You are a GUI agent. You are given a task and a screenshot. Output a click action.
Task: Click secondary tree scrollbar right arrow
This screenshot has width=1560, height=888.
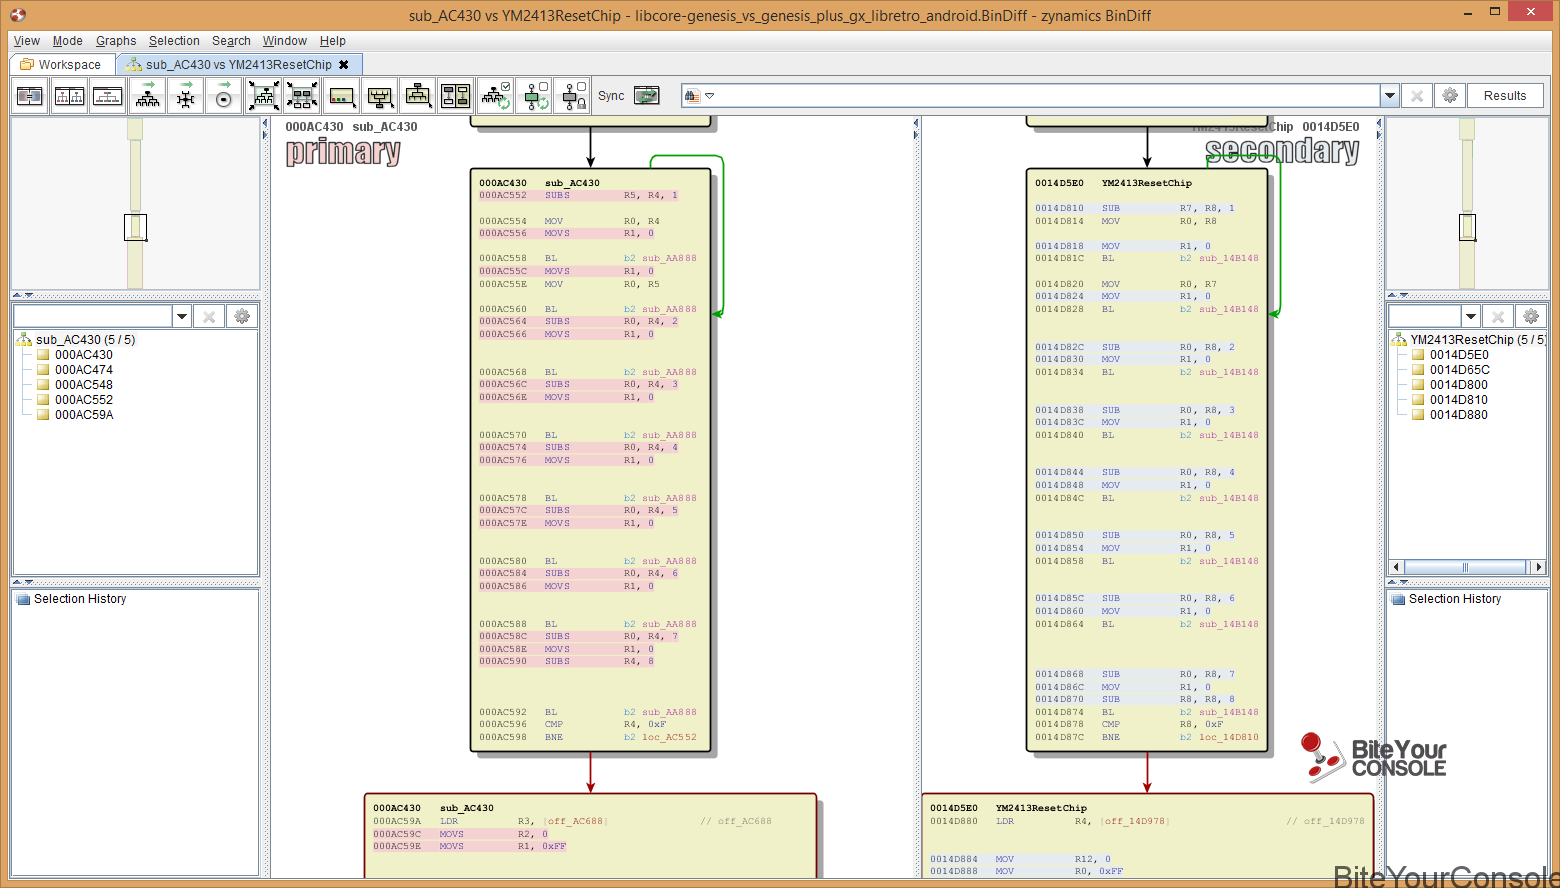coord(1539,567)
